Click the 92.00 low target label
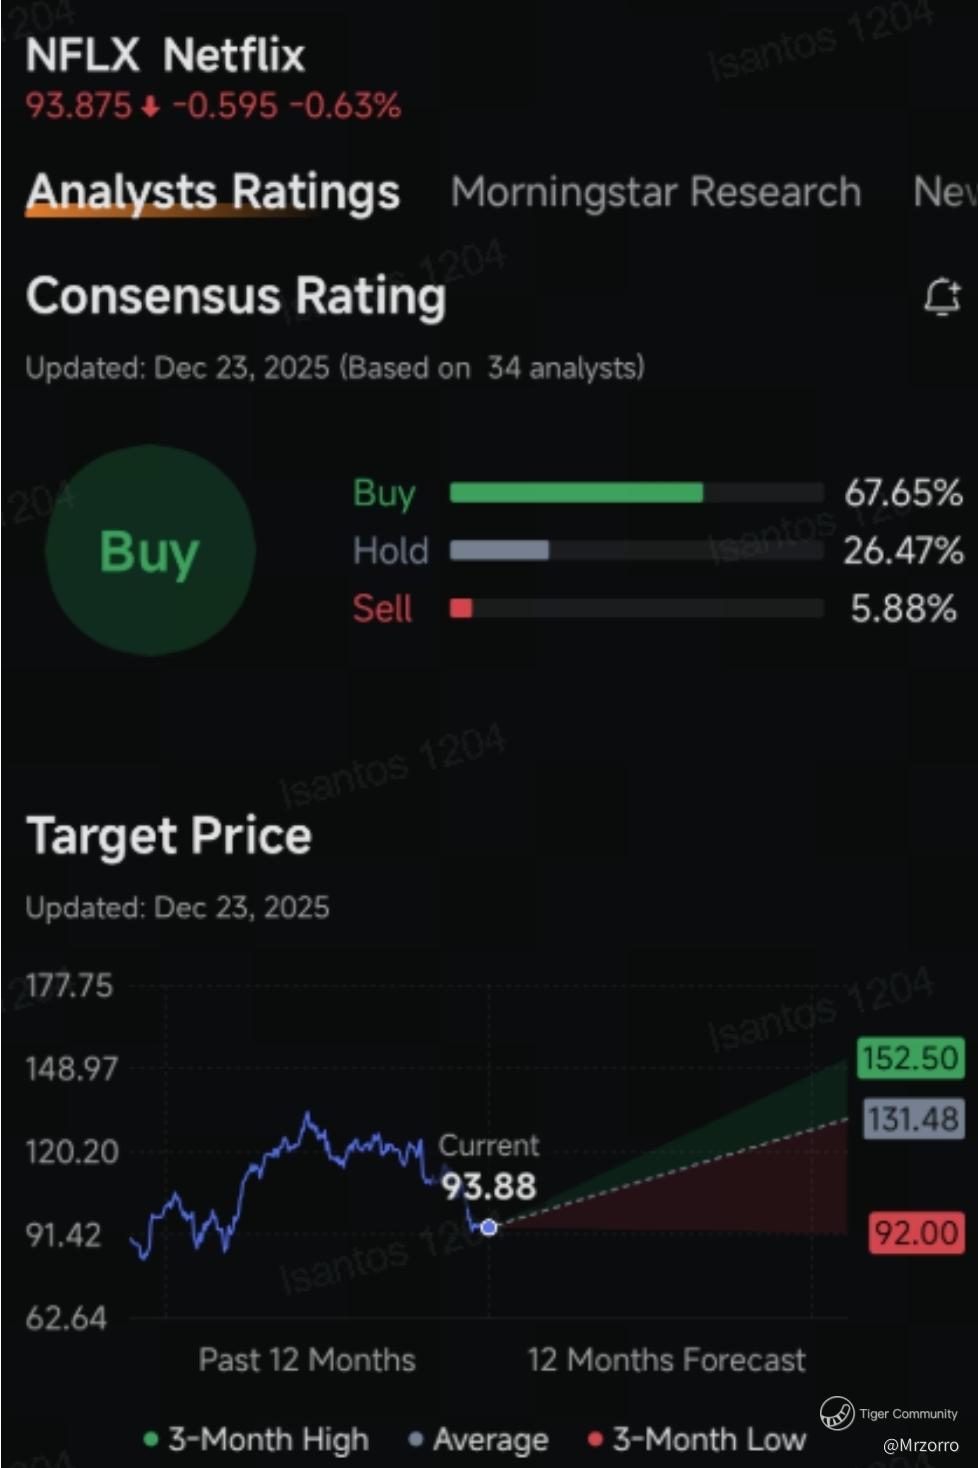This screenshot has width=978, height=1468. coord(916,1232)
